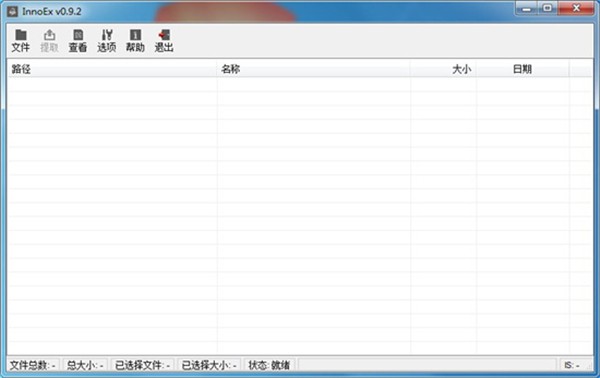Open the 查看 (View) toolbar button
This screenshot has height=378, width=600.
(x=78, y=41)
